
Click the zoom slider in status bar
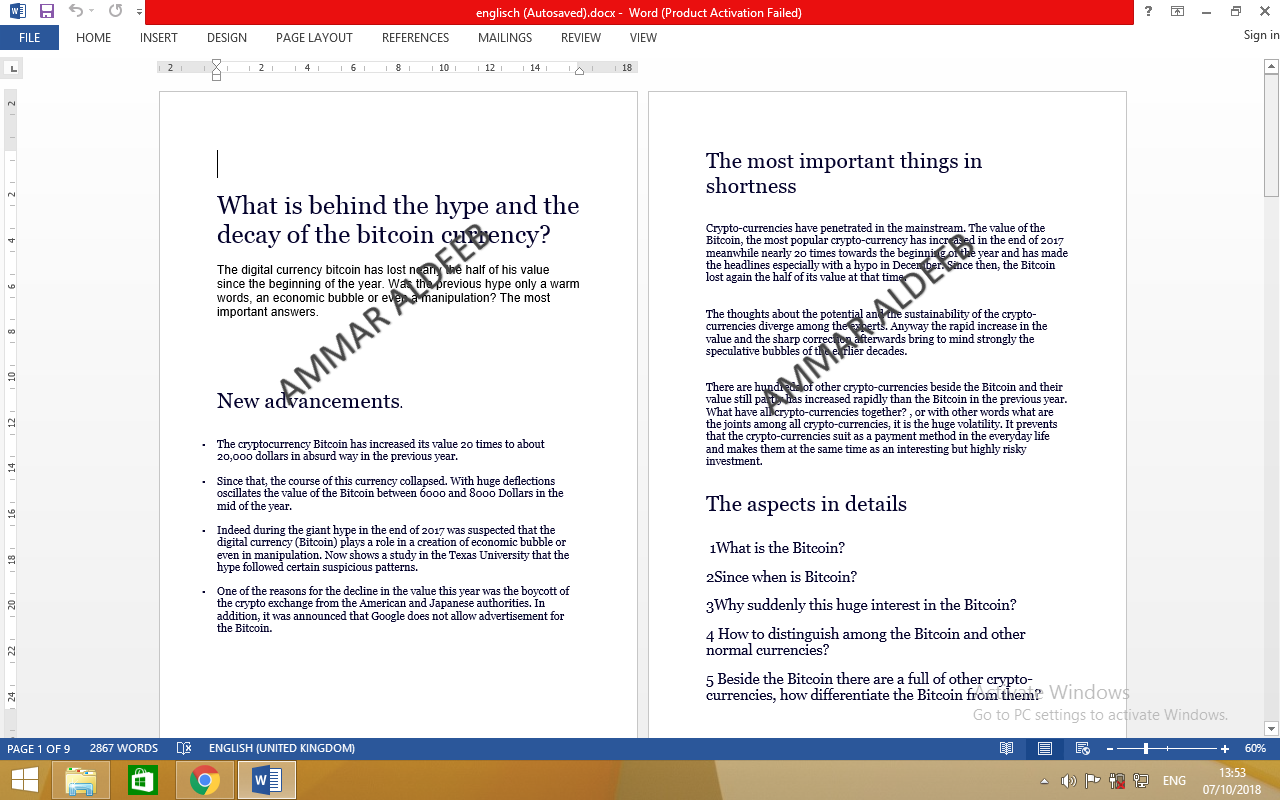click(x=1146, y=748)
